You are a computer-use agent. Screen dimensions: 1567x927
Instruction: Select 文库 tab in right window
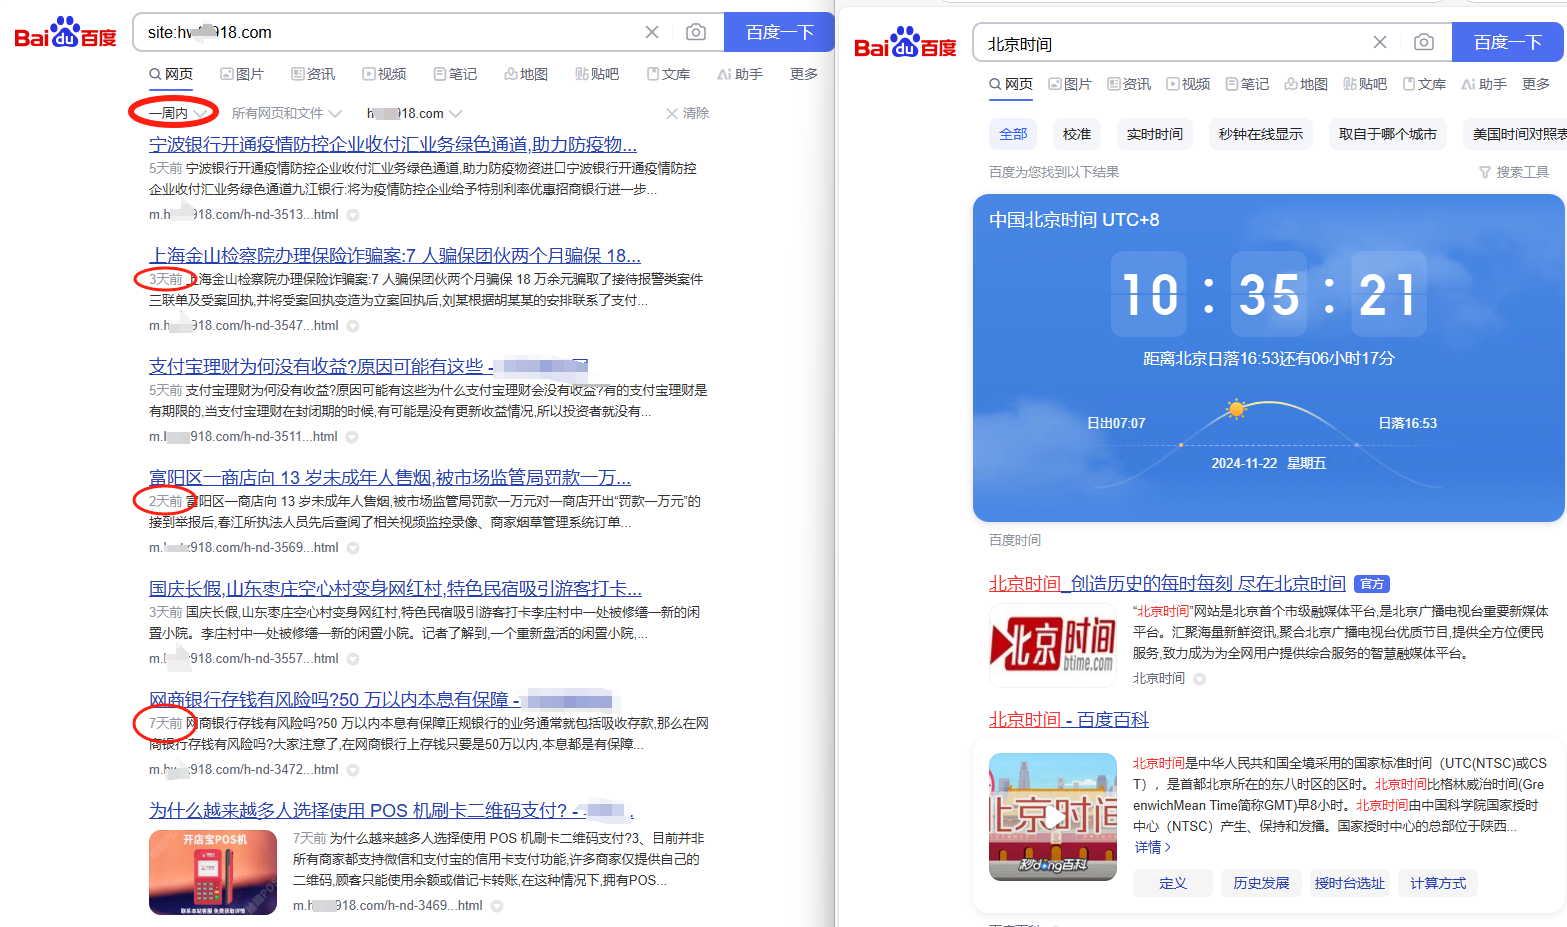point(1424,84)
